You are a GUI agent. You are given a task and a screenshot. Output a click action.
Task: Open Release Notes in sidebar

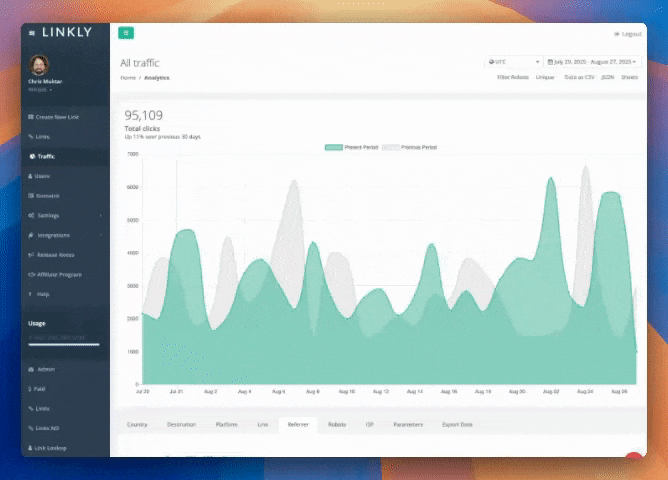[55, 254]
